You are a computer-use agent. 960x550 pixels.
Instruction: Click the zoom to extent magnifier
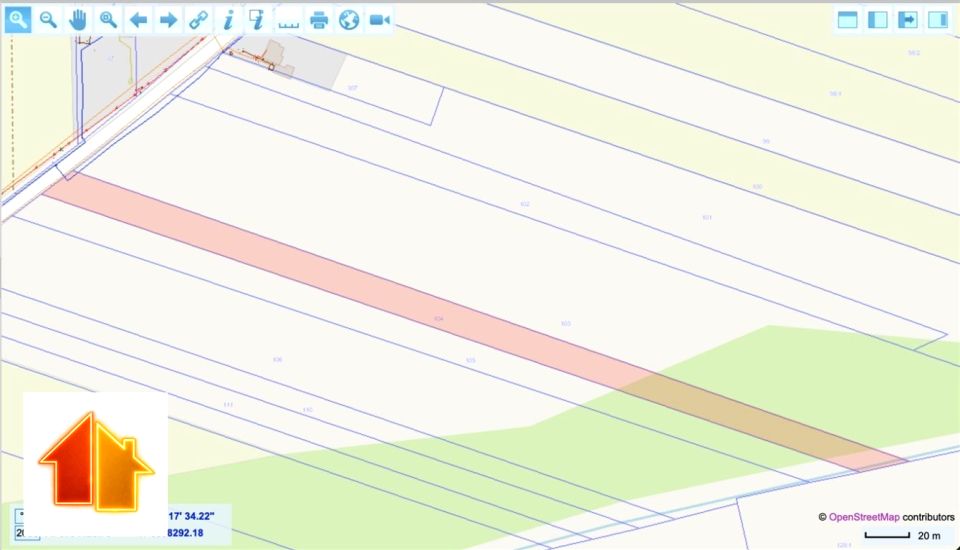[108, 20]
